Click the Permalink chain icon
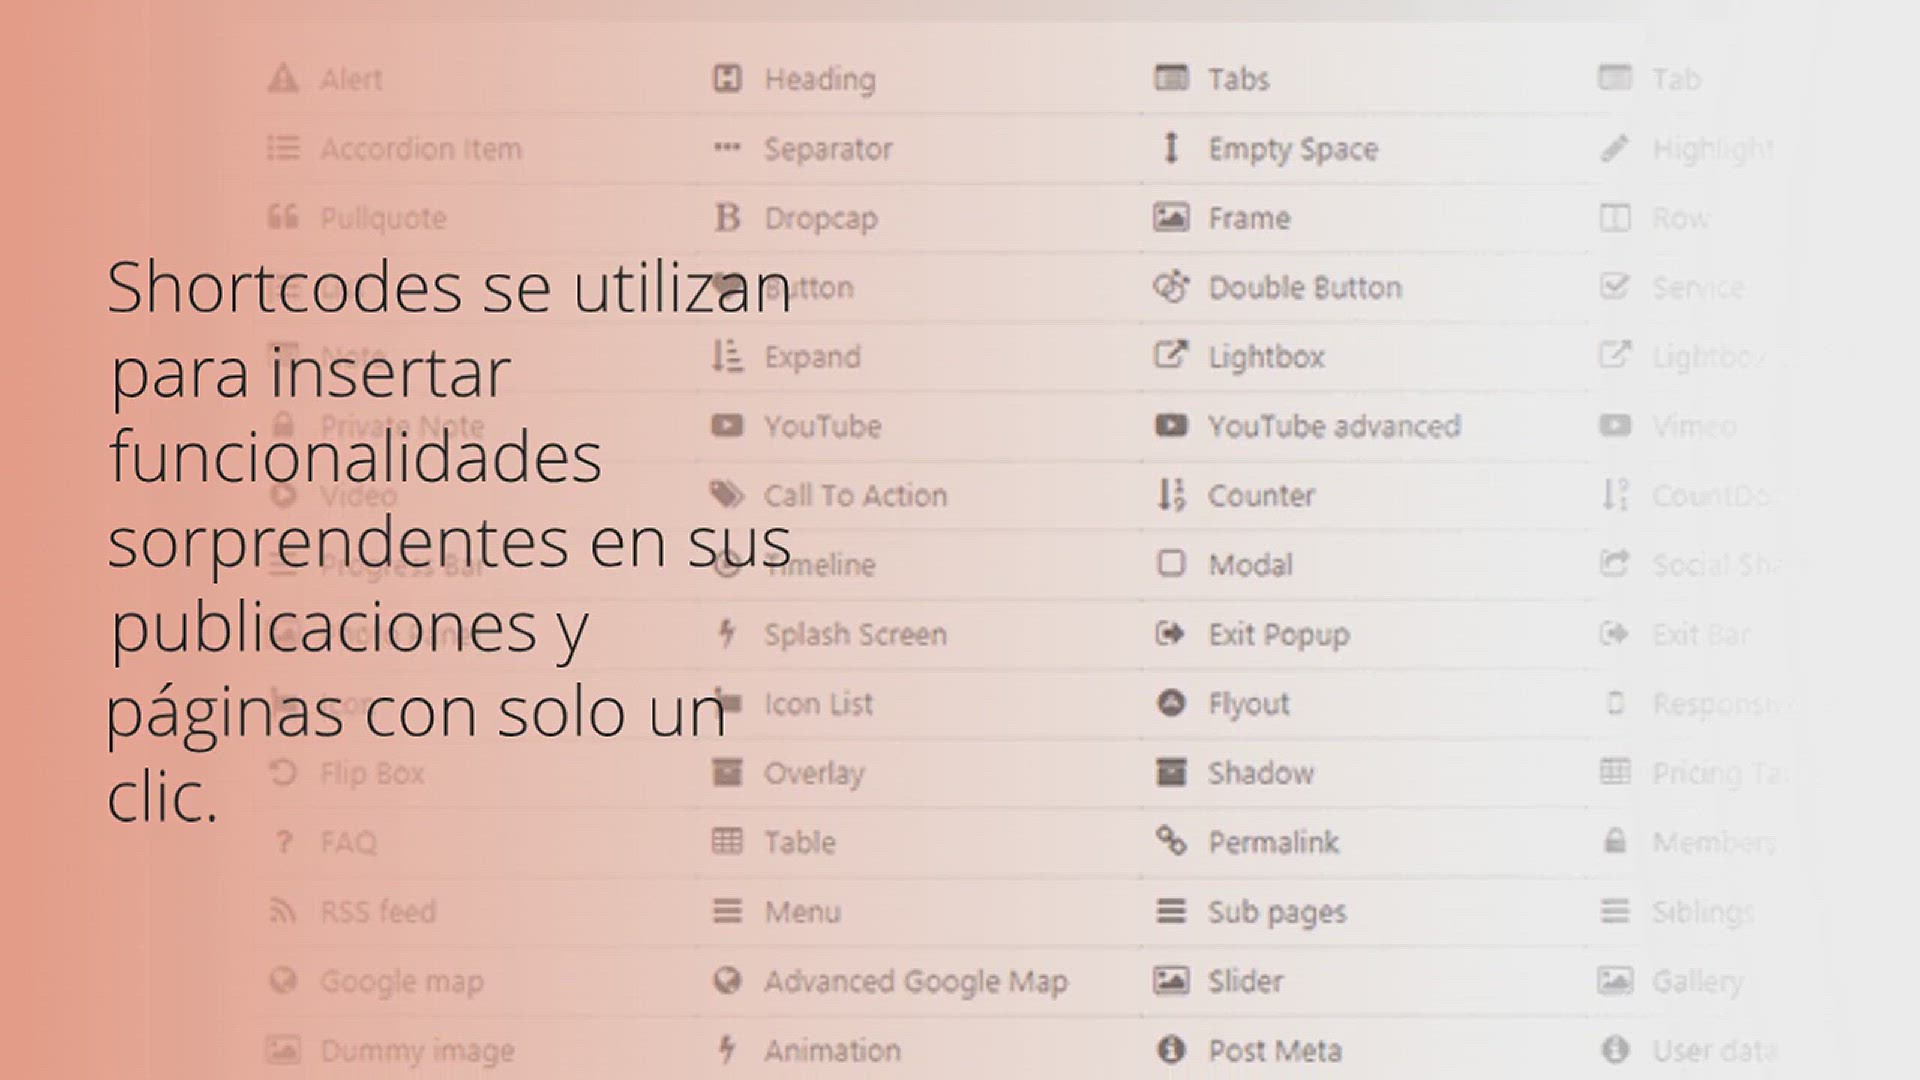This screenshot has width=1920, height=1080. point(1171,842)
